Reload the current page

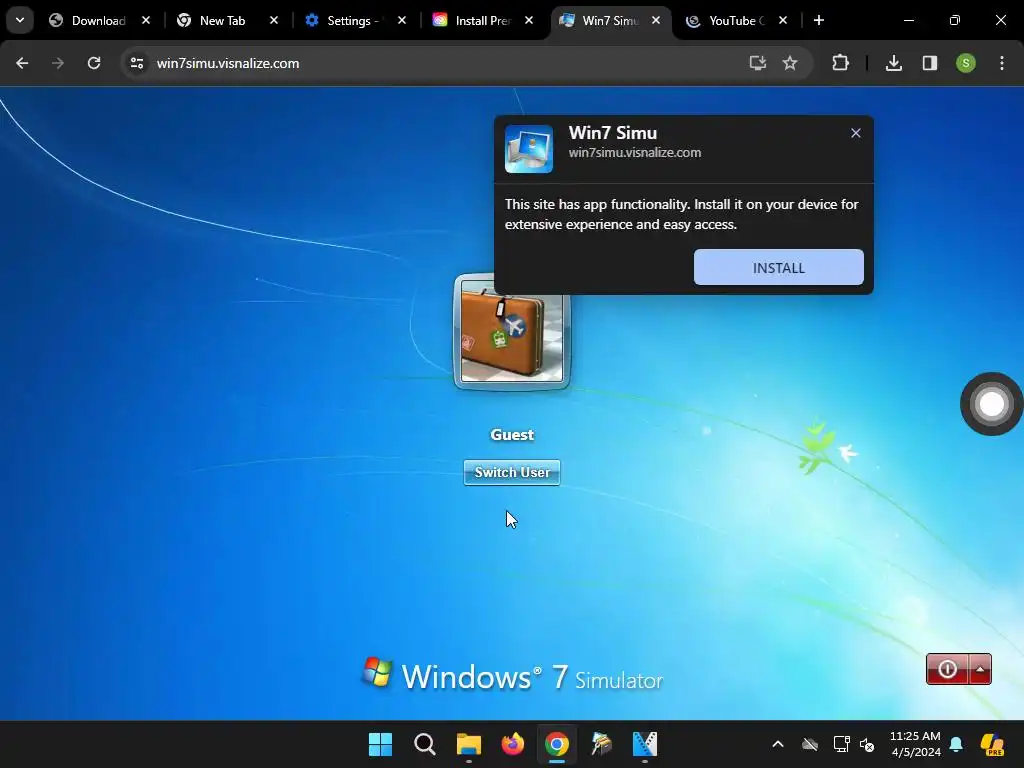[x=94, y=63]
